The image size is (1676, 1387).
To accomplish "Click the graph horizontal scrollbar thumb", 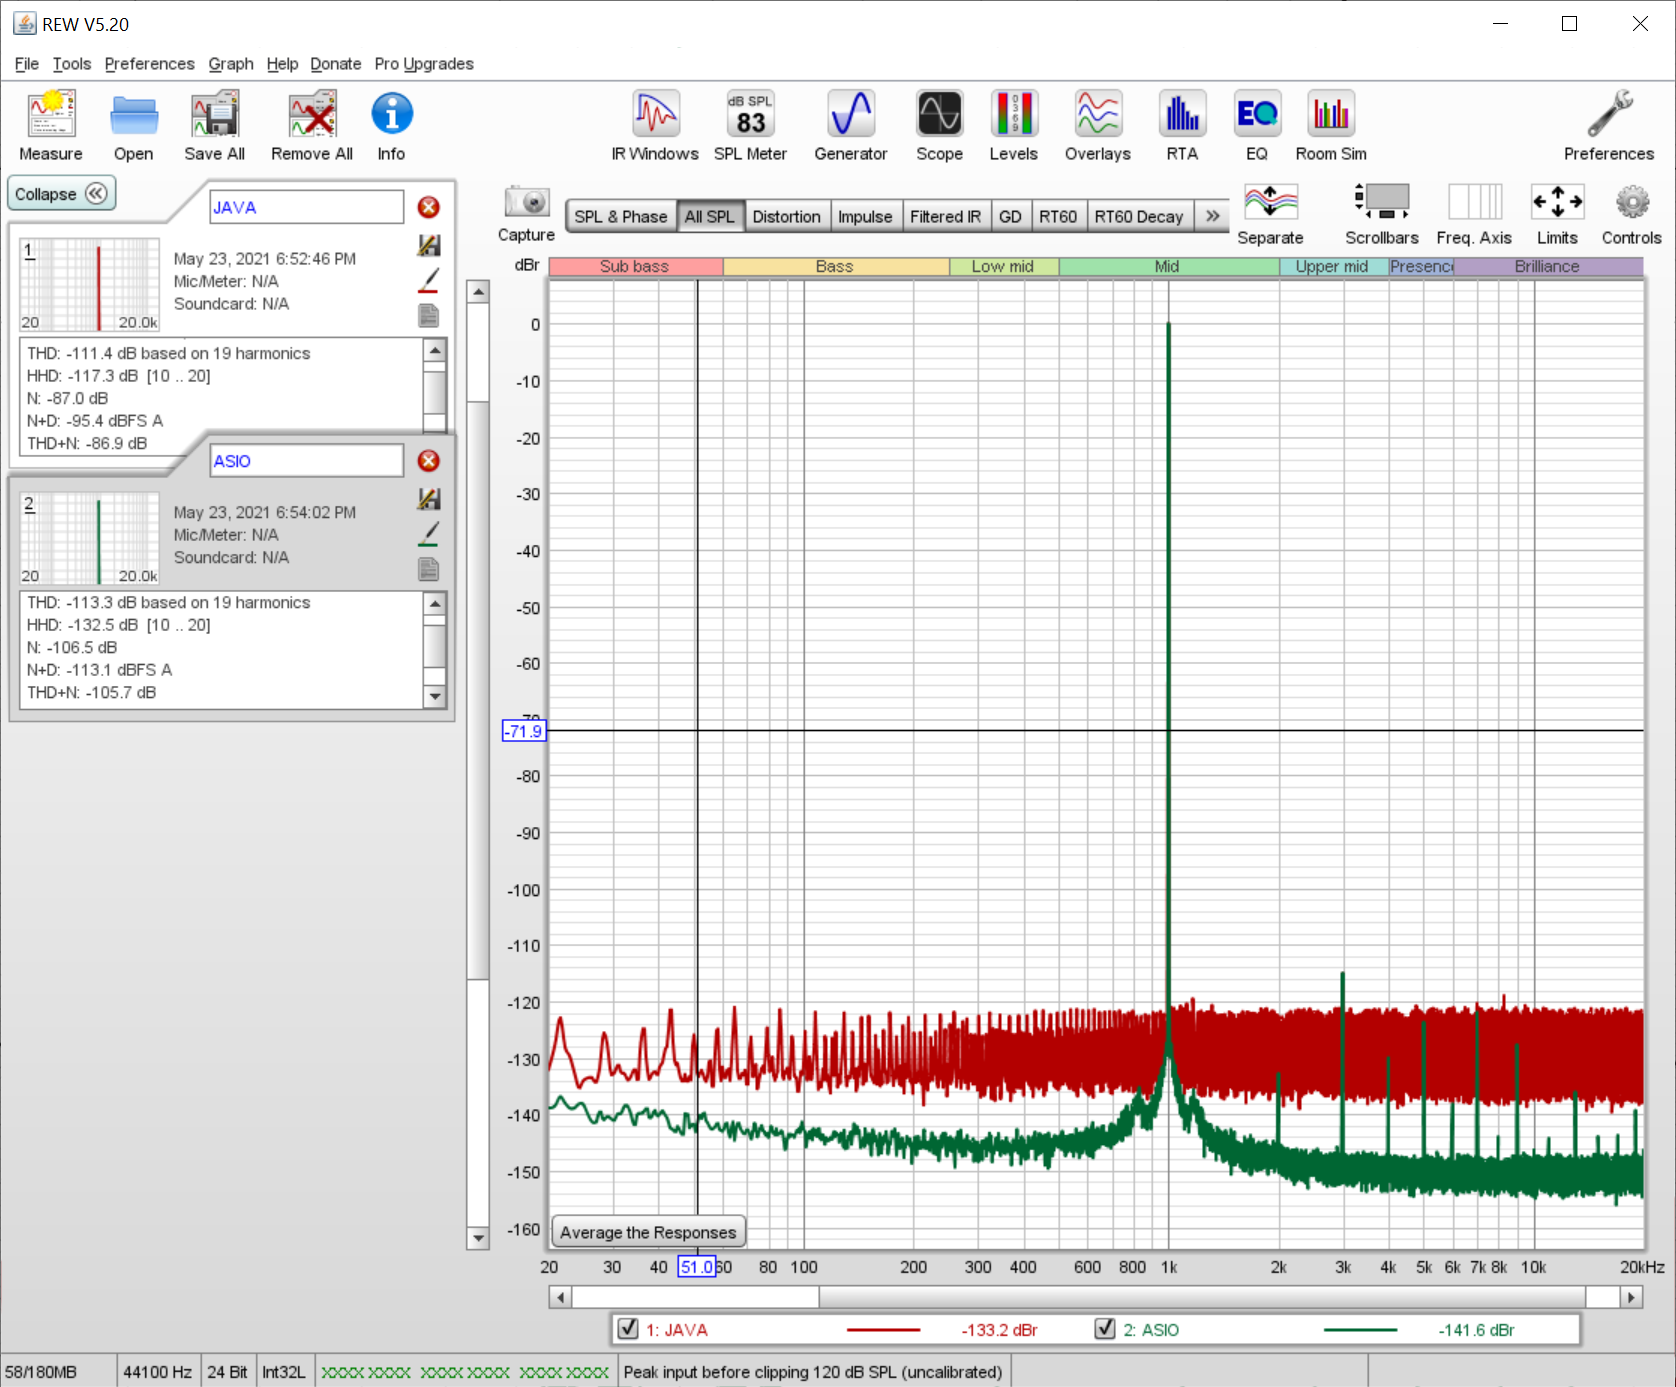I will click(x=1203, y=1297).
